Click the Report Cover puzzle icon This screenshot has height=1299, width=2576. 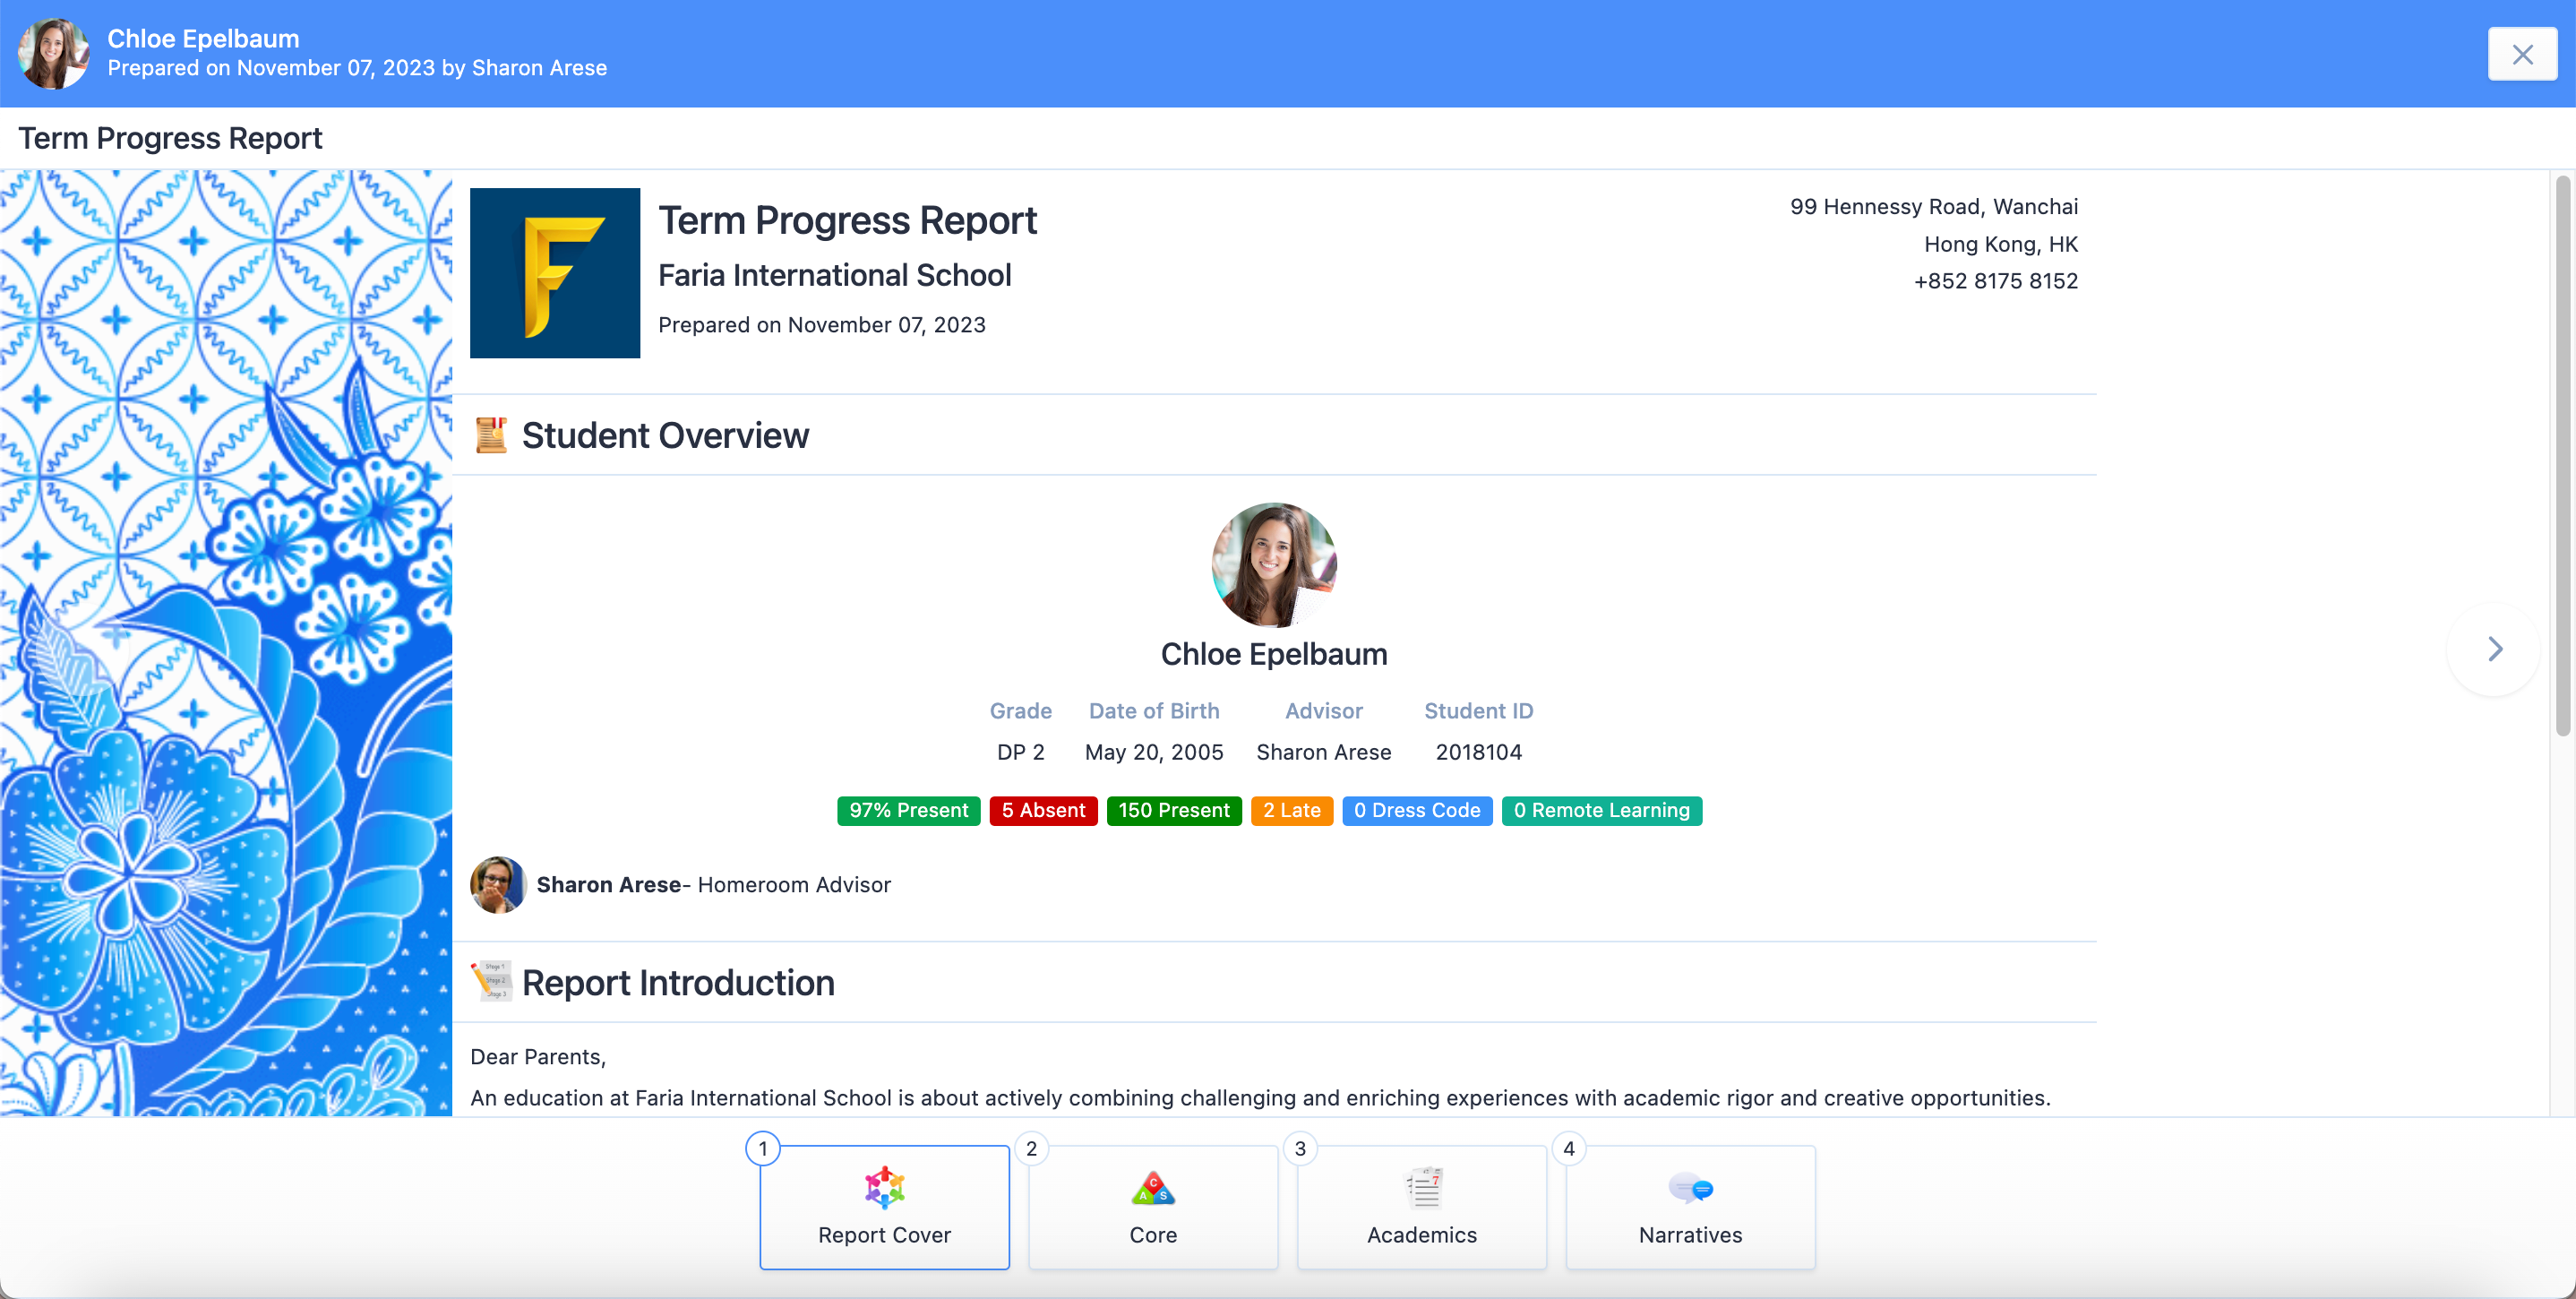pyautogui.click(x=884, y=1187)
